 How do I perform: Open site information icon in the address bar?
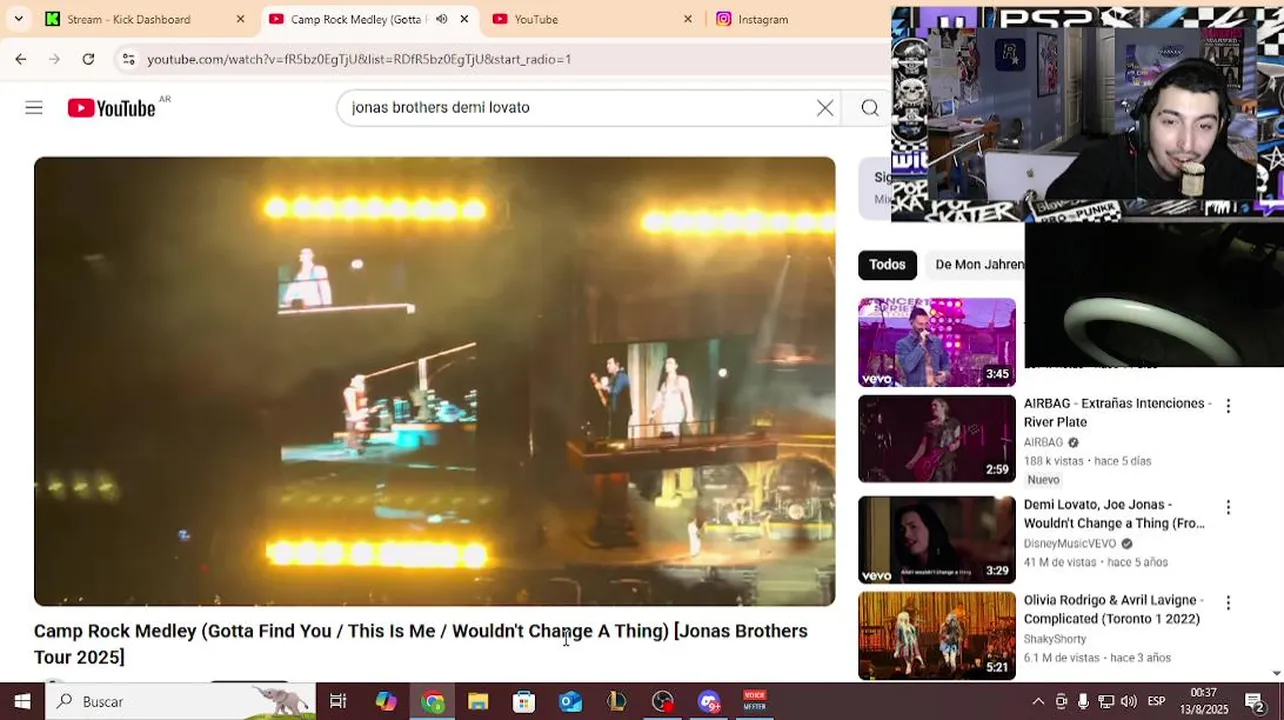128,59
